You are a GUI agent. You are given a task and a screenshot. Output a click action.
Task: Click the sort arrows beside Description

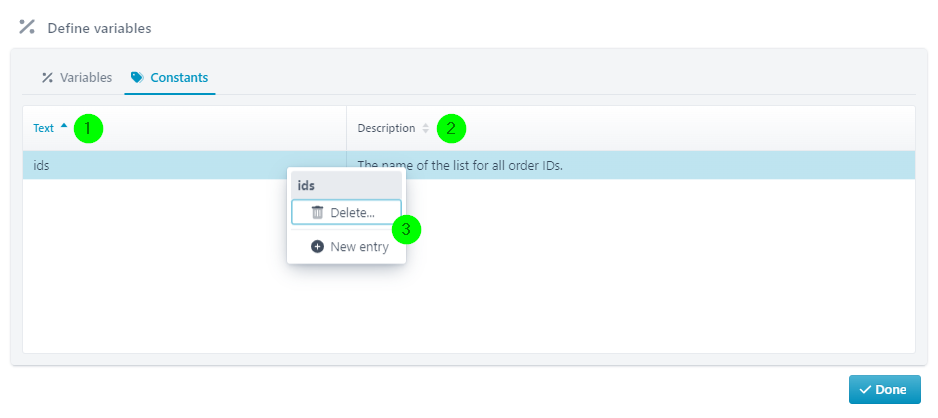click(425, 128)
